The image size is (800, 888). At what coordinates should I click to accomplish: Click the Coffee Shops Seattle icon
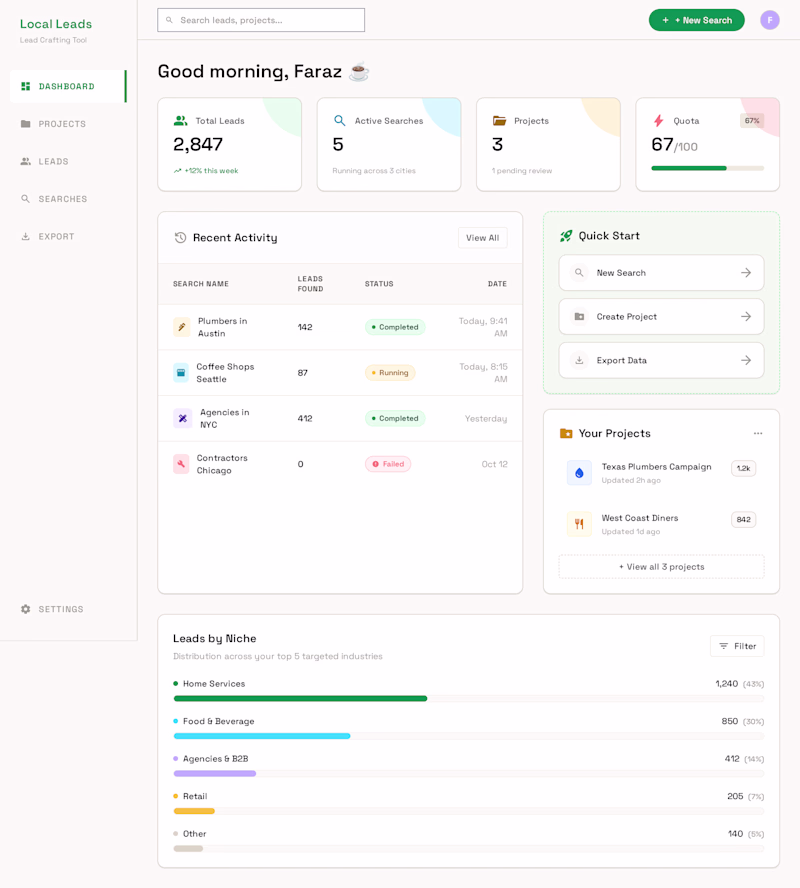coord(181,373)
